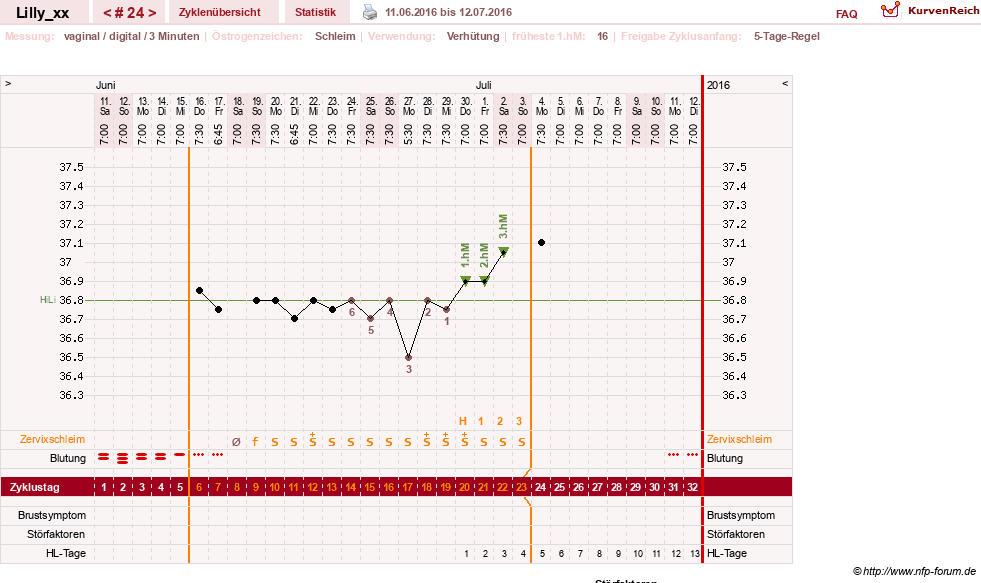Click the Verhütung usage value
This screenshot has width=981, height=583.
pos(473,36)
